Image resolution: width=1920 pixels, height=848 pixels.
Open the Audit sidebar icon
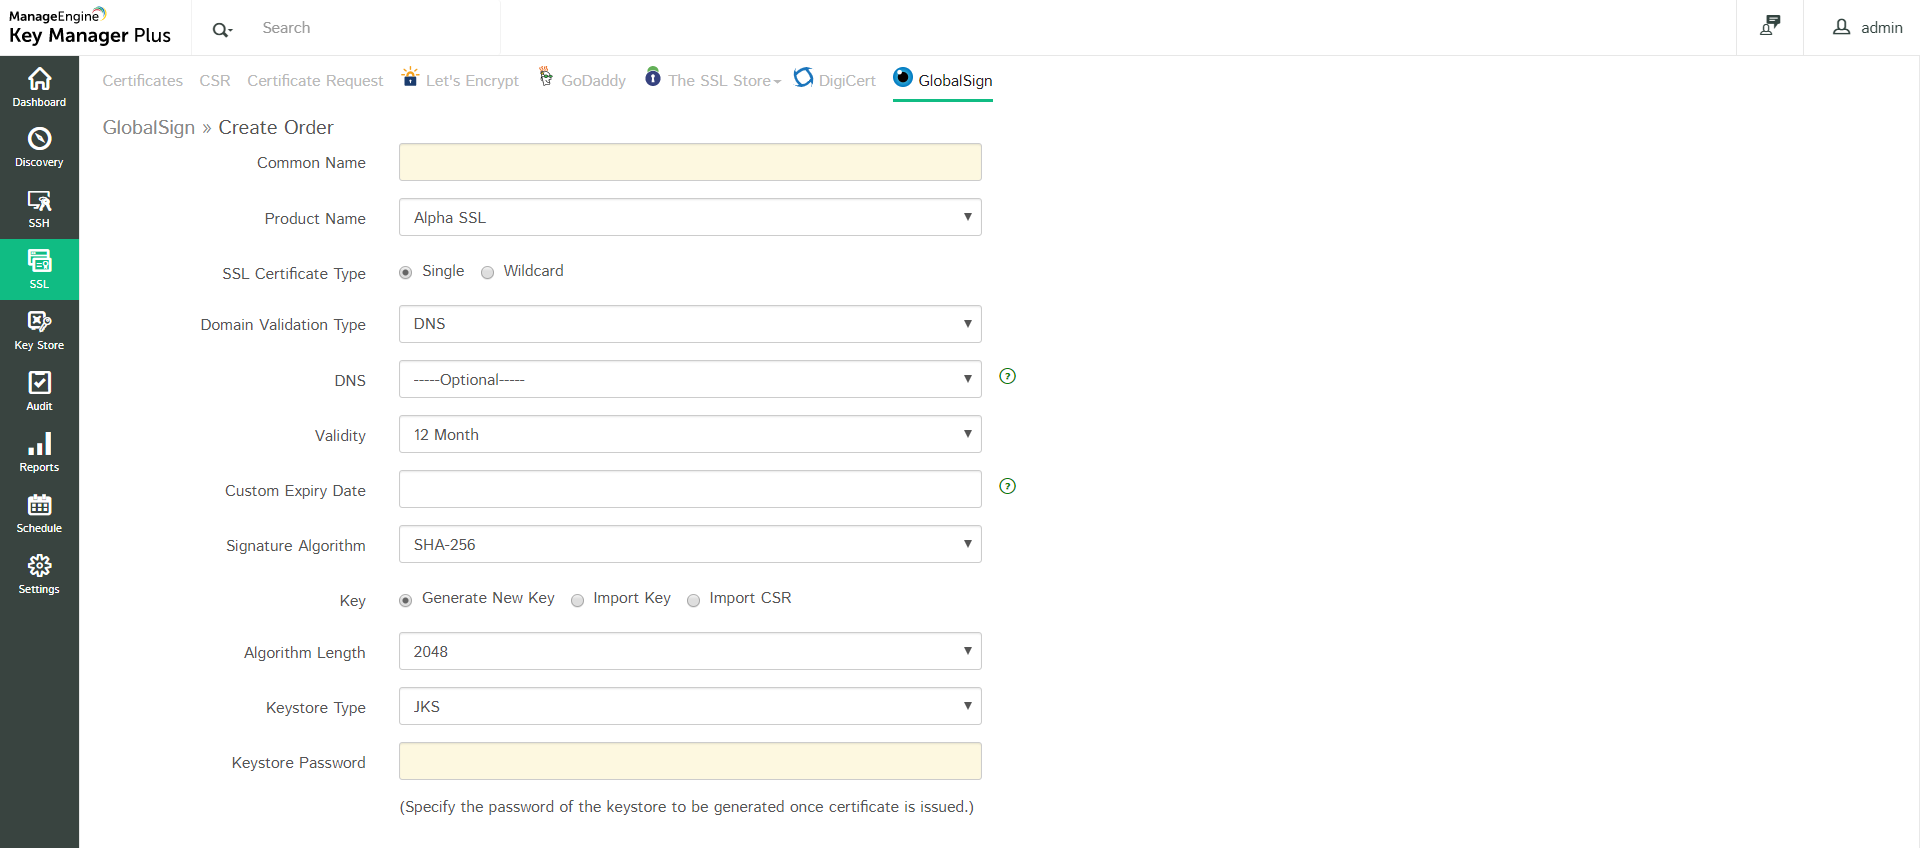[39, 391]
